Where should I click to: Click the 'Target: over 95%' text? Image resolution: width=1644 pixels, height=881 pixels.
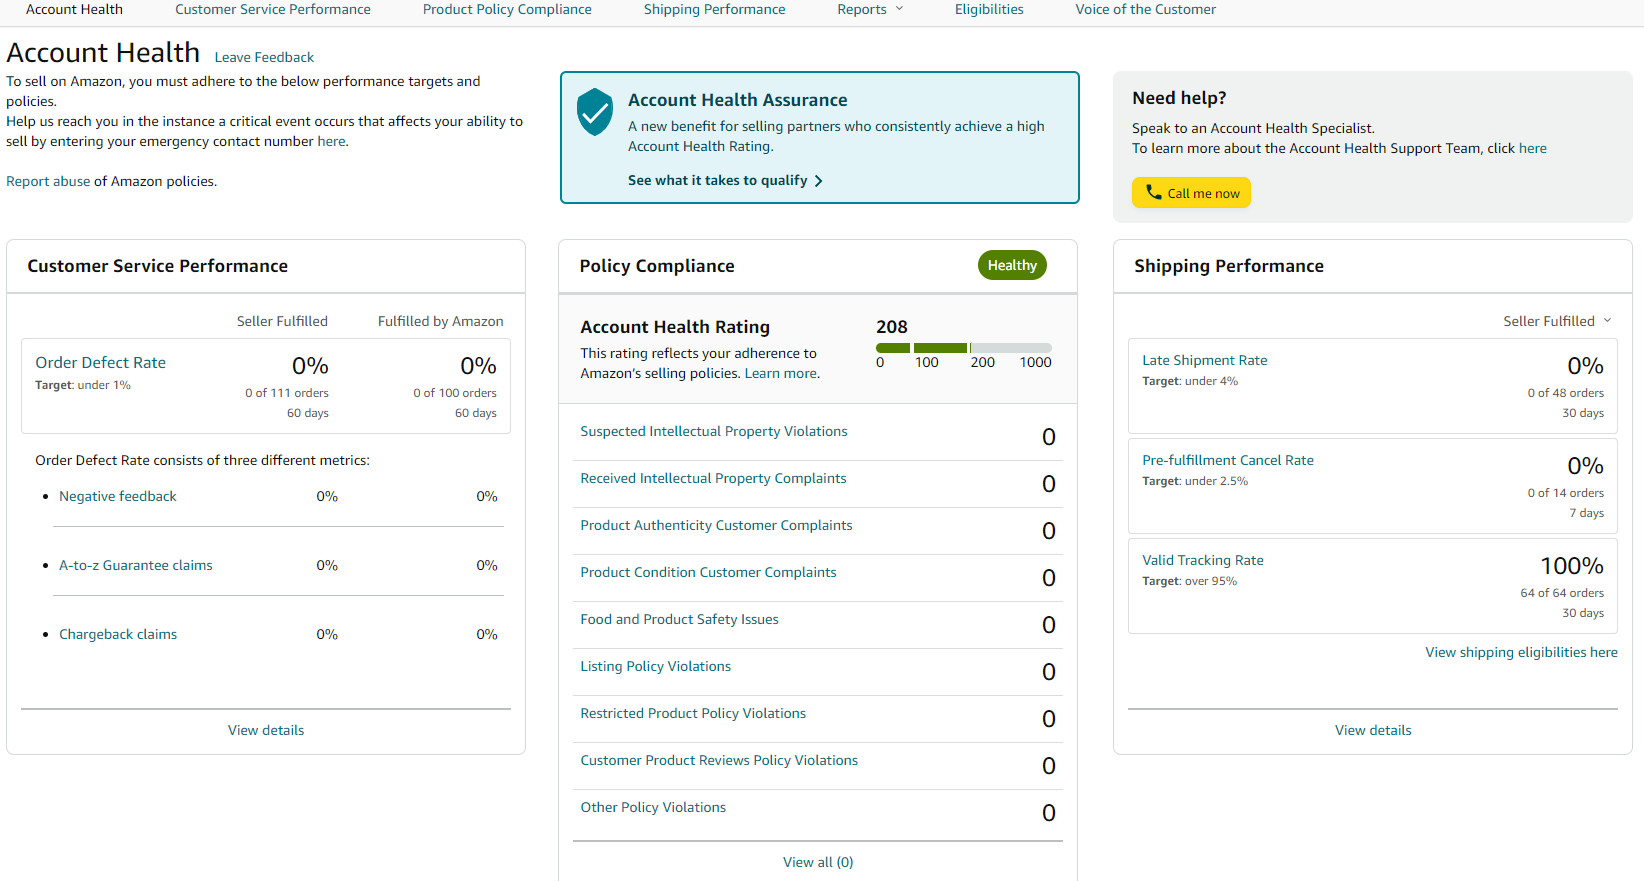(x=1189, y=581)
